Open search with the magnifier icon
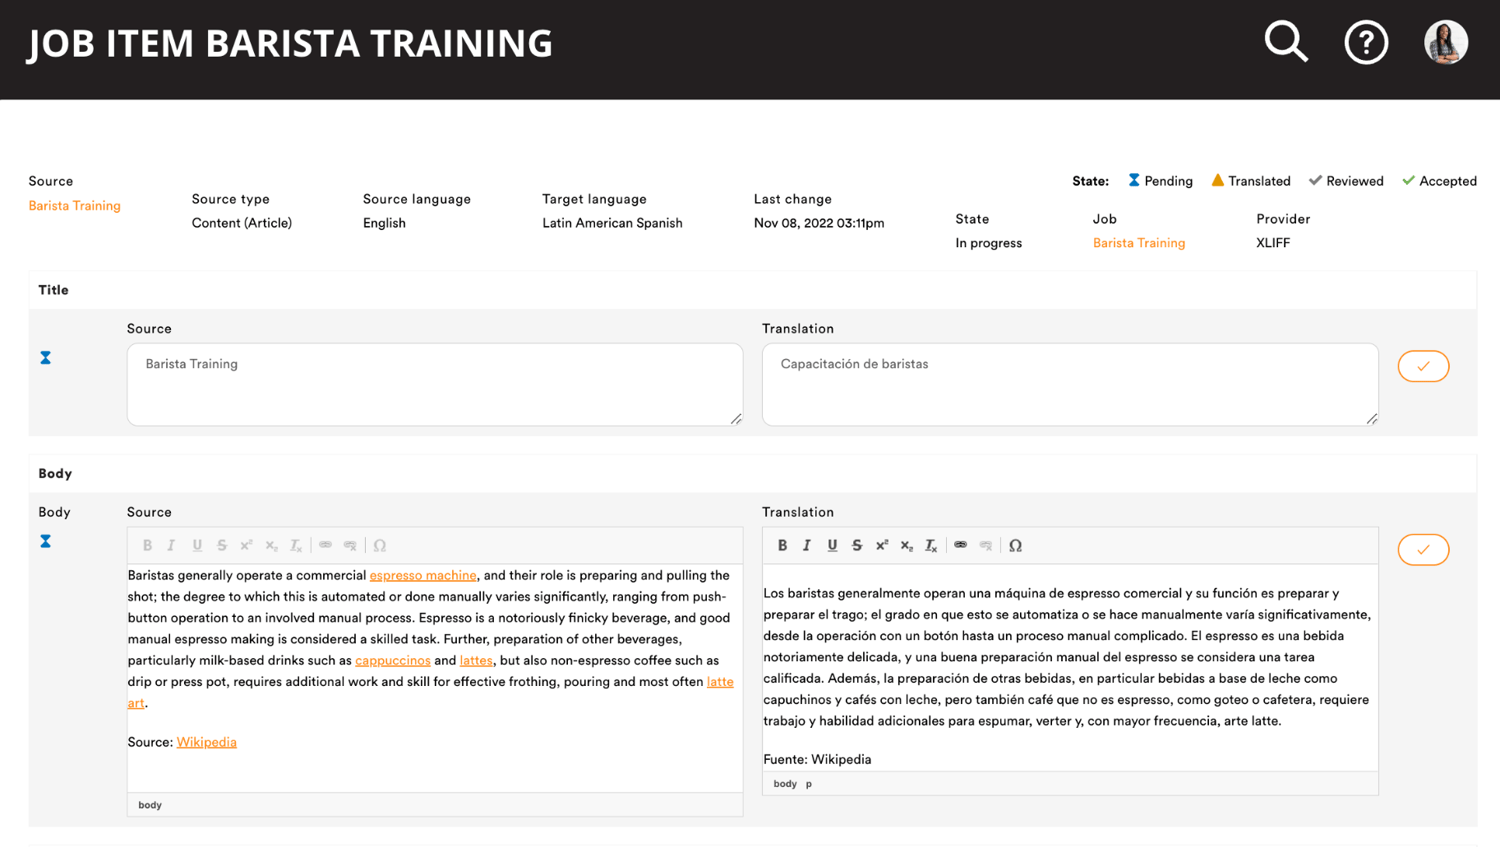This screenshot has width=1500, height=847. click(x=1286, y=42)
